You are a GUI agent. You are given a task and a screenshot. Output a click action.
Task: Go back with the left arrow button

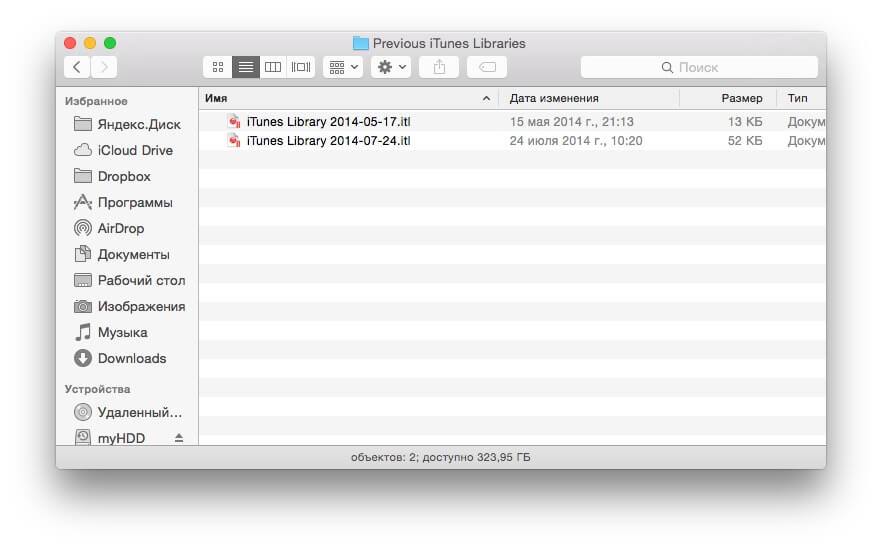click(x=77, y=67)
